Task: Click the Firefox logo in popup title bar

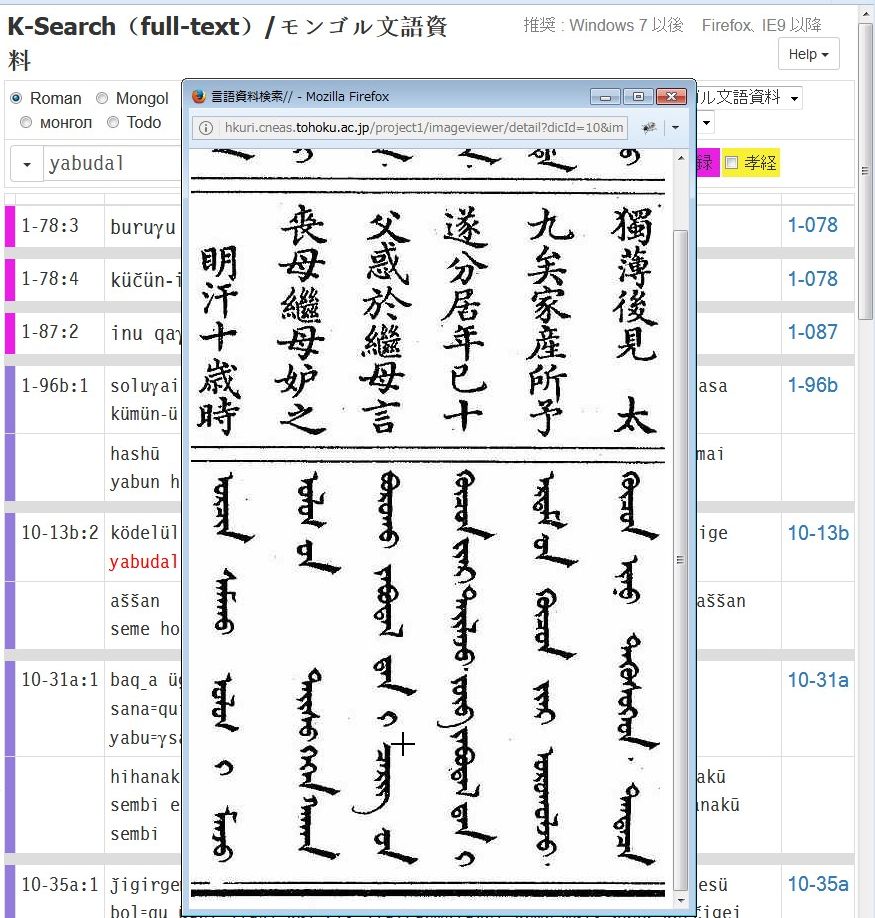Action: 198,97
